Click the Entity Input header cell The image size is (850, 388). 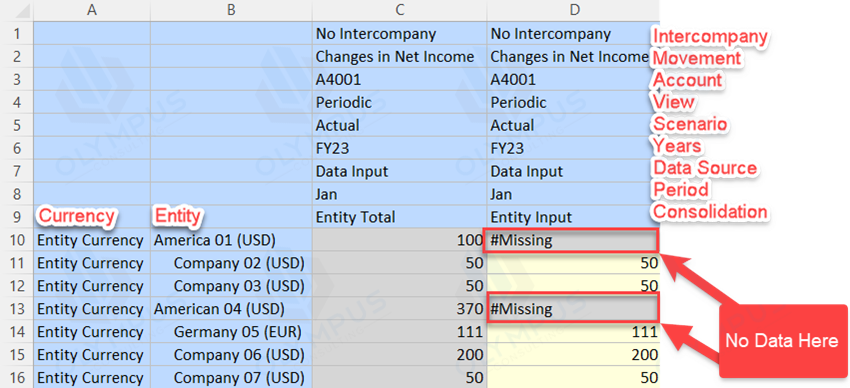(573, 217)
